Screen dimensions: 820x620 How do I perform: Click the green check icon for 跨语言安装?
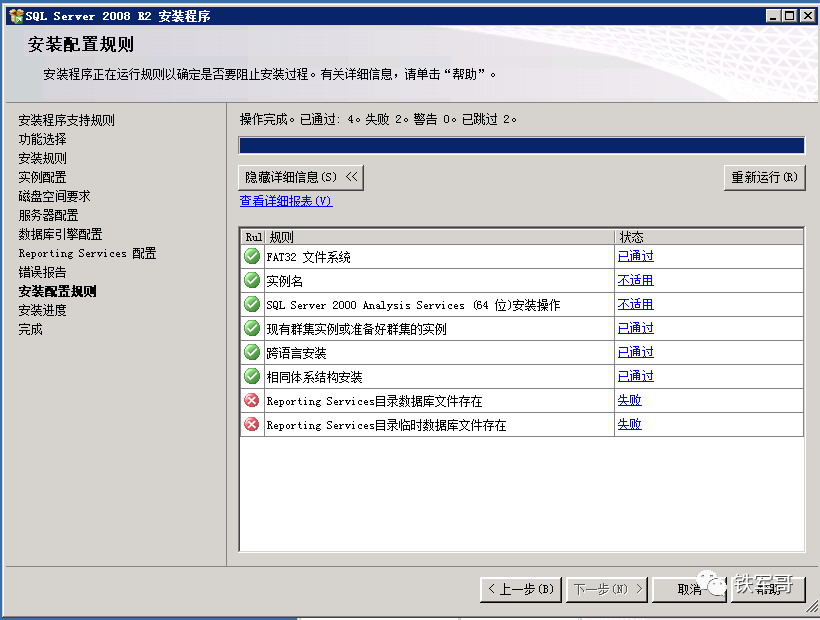coord(252,353)
